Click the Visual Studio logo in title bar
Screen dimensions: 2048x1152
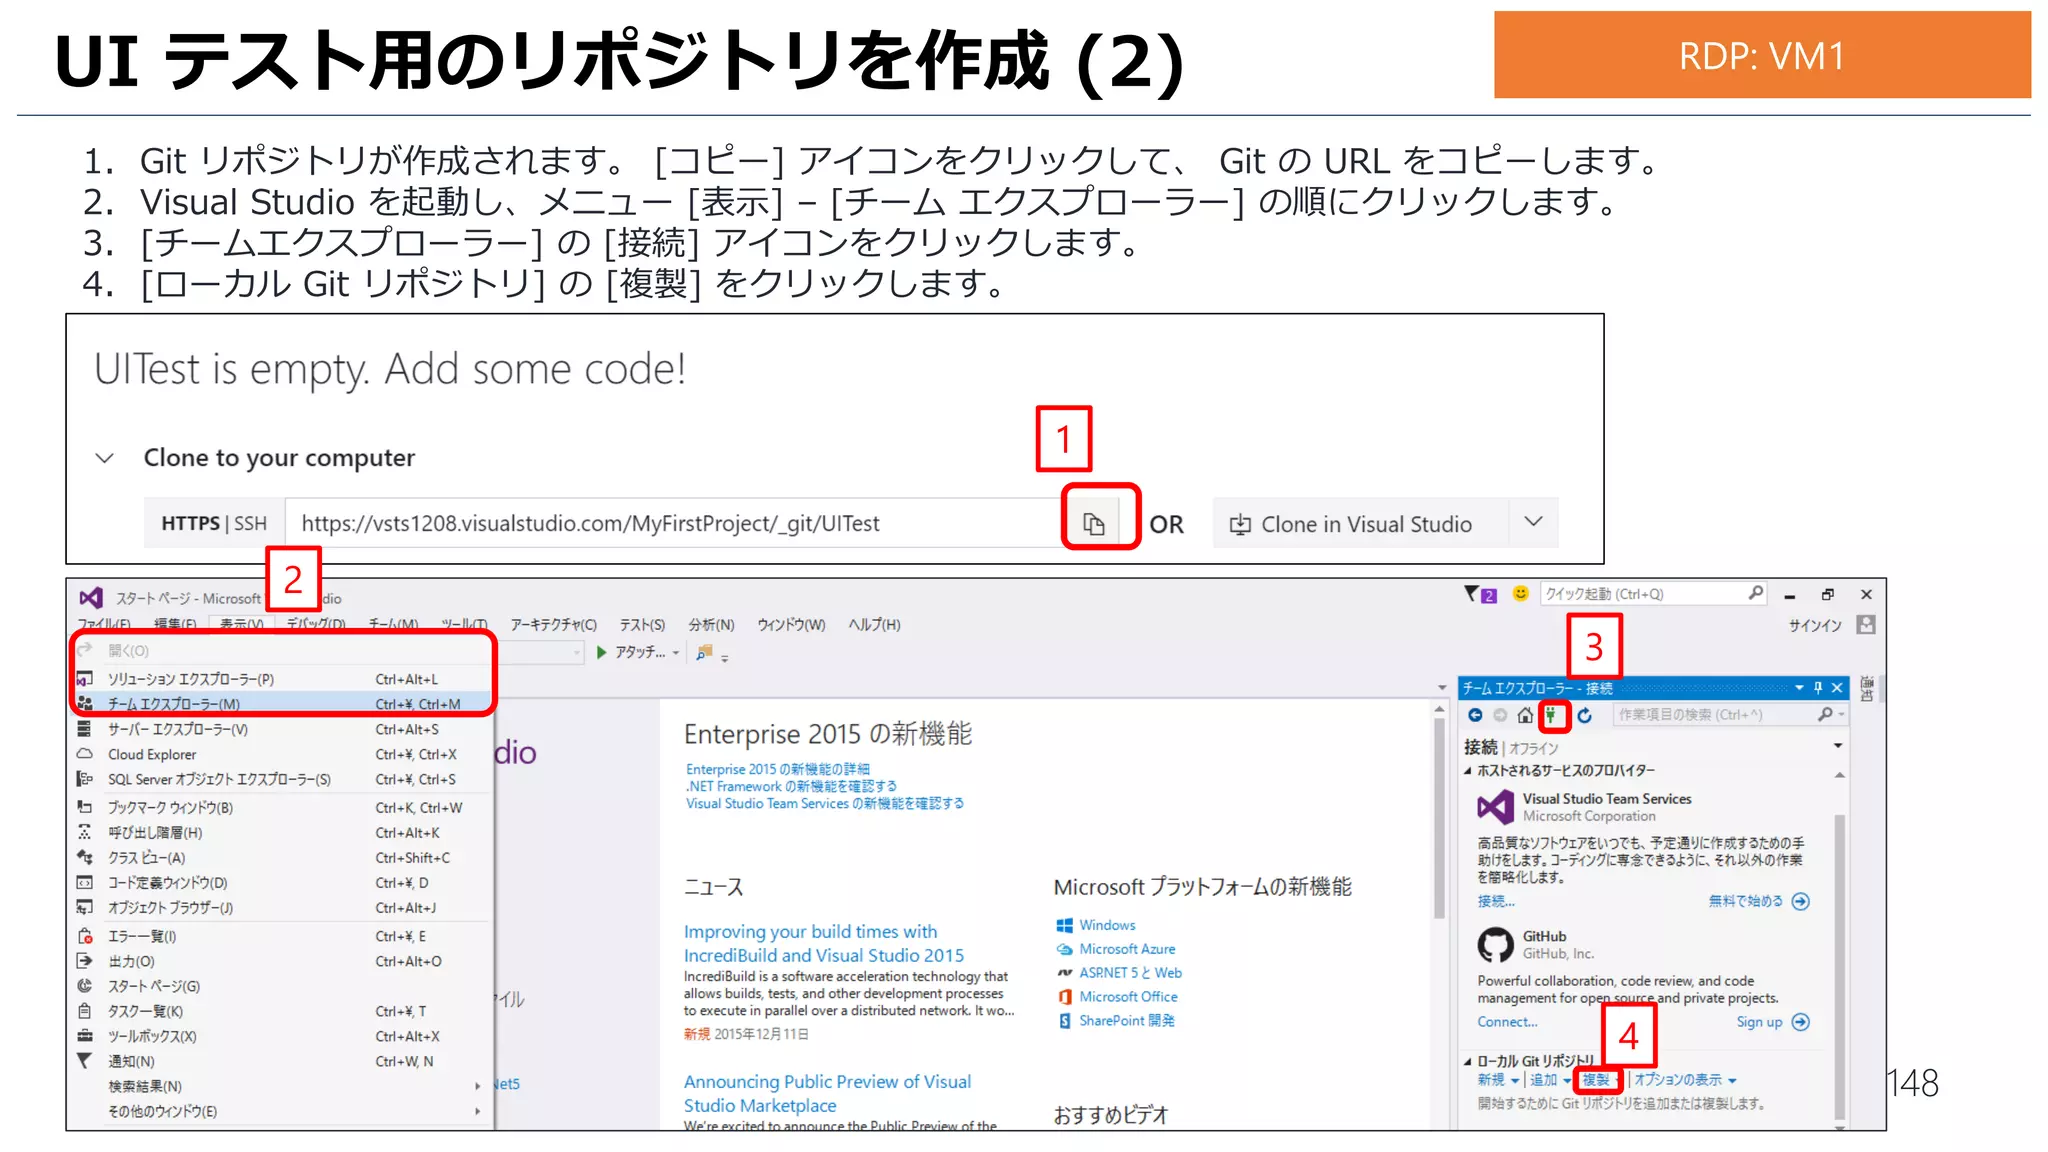coord(91,598)
